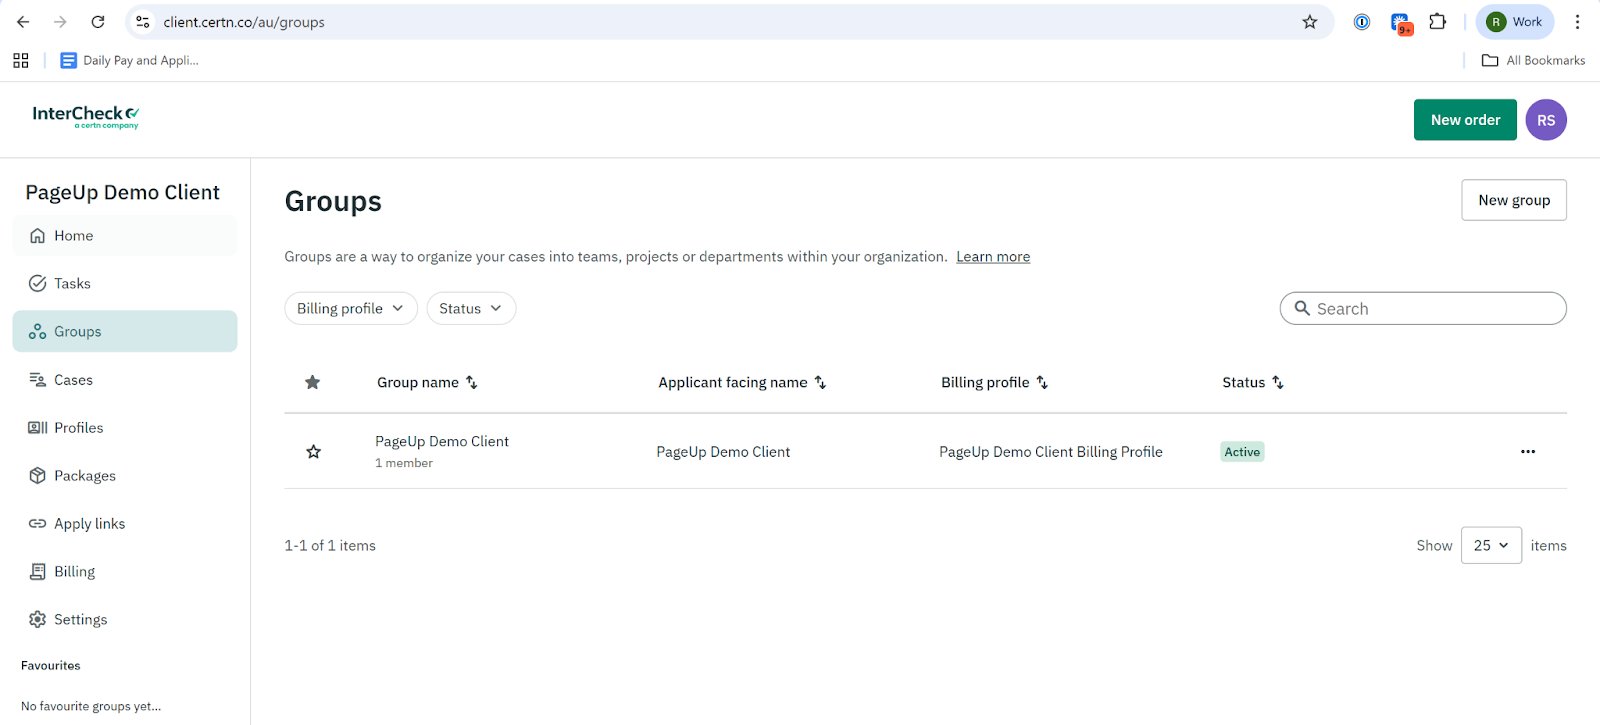Click the favourites star column header

pyautogui.click(x=313, y=383)
